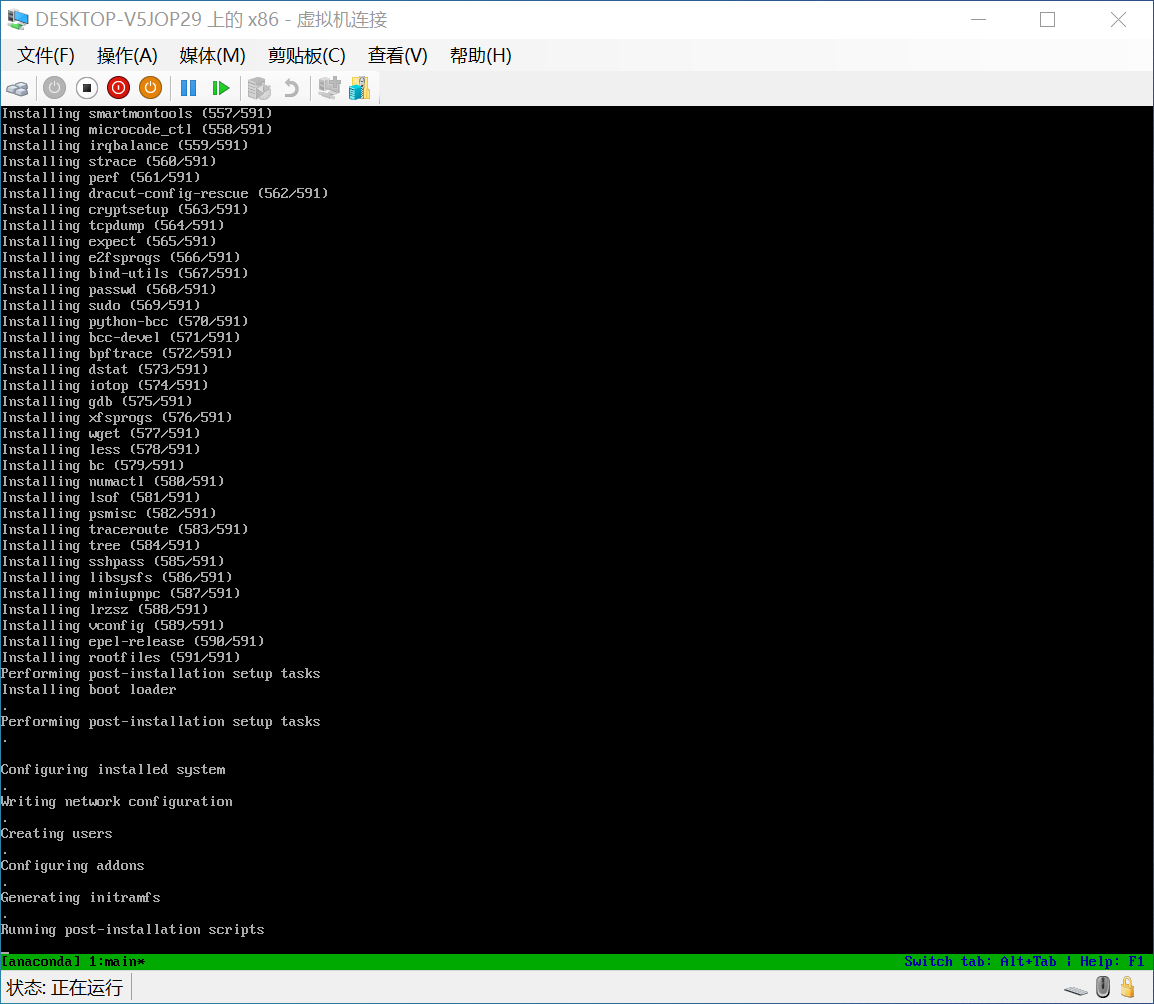This screenshot has height=1004, width=1154.
Task: Click the Revert undo arrow icon
Action: [291, 88]
